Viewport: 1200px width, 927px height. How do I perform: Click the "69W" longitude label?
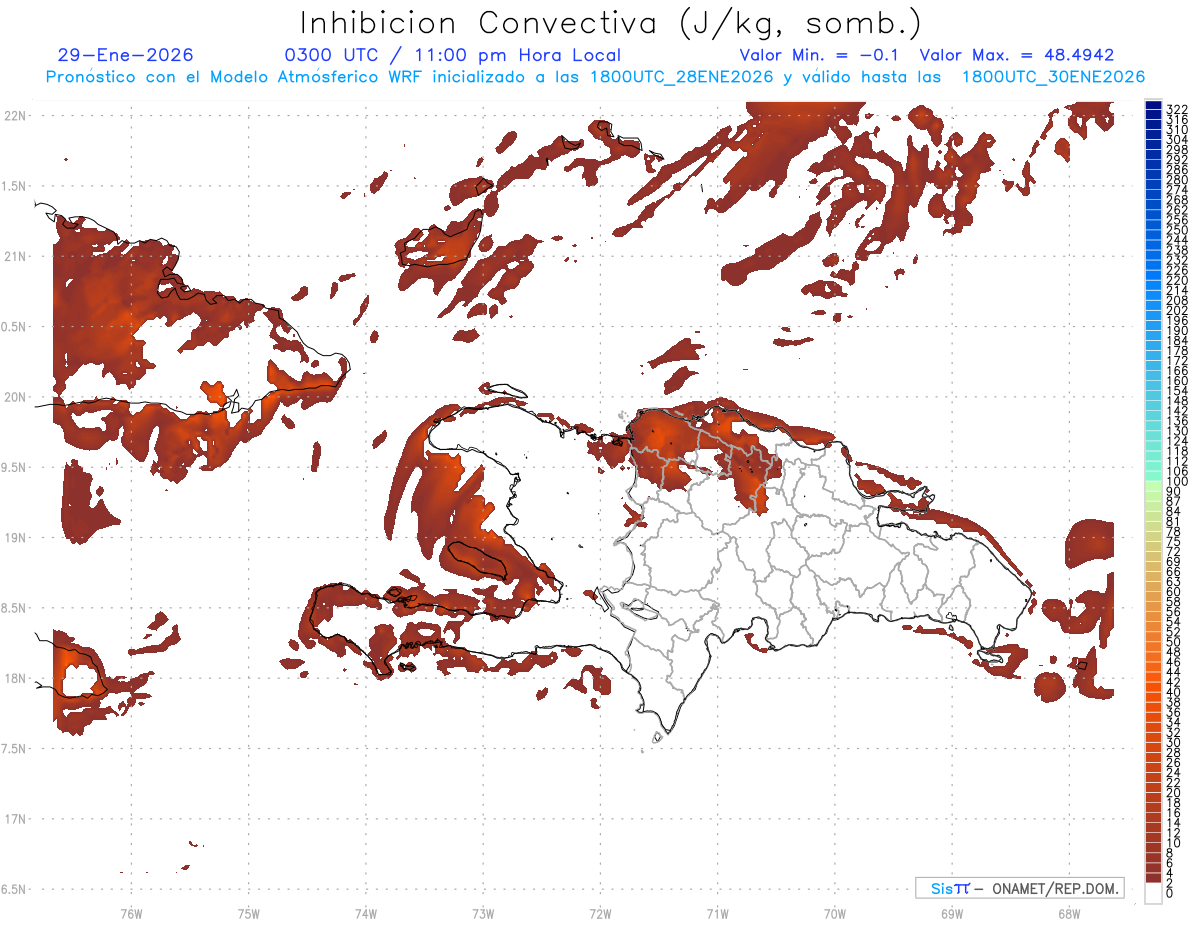[x=952, y=913]
